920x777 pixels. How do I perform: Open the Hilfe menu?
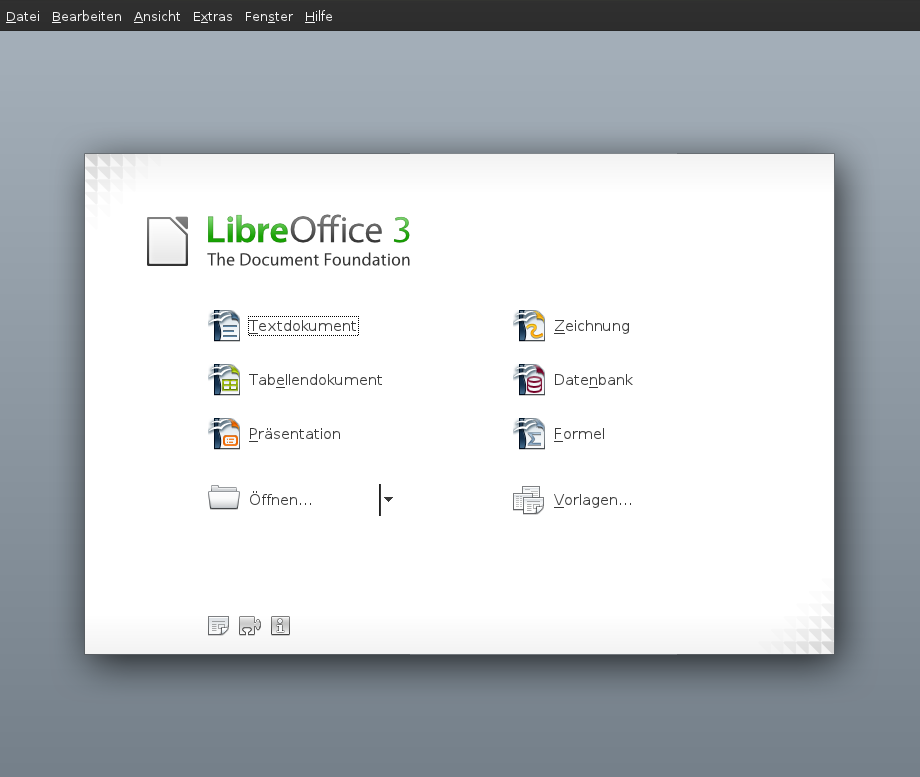point(319,16)
